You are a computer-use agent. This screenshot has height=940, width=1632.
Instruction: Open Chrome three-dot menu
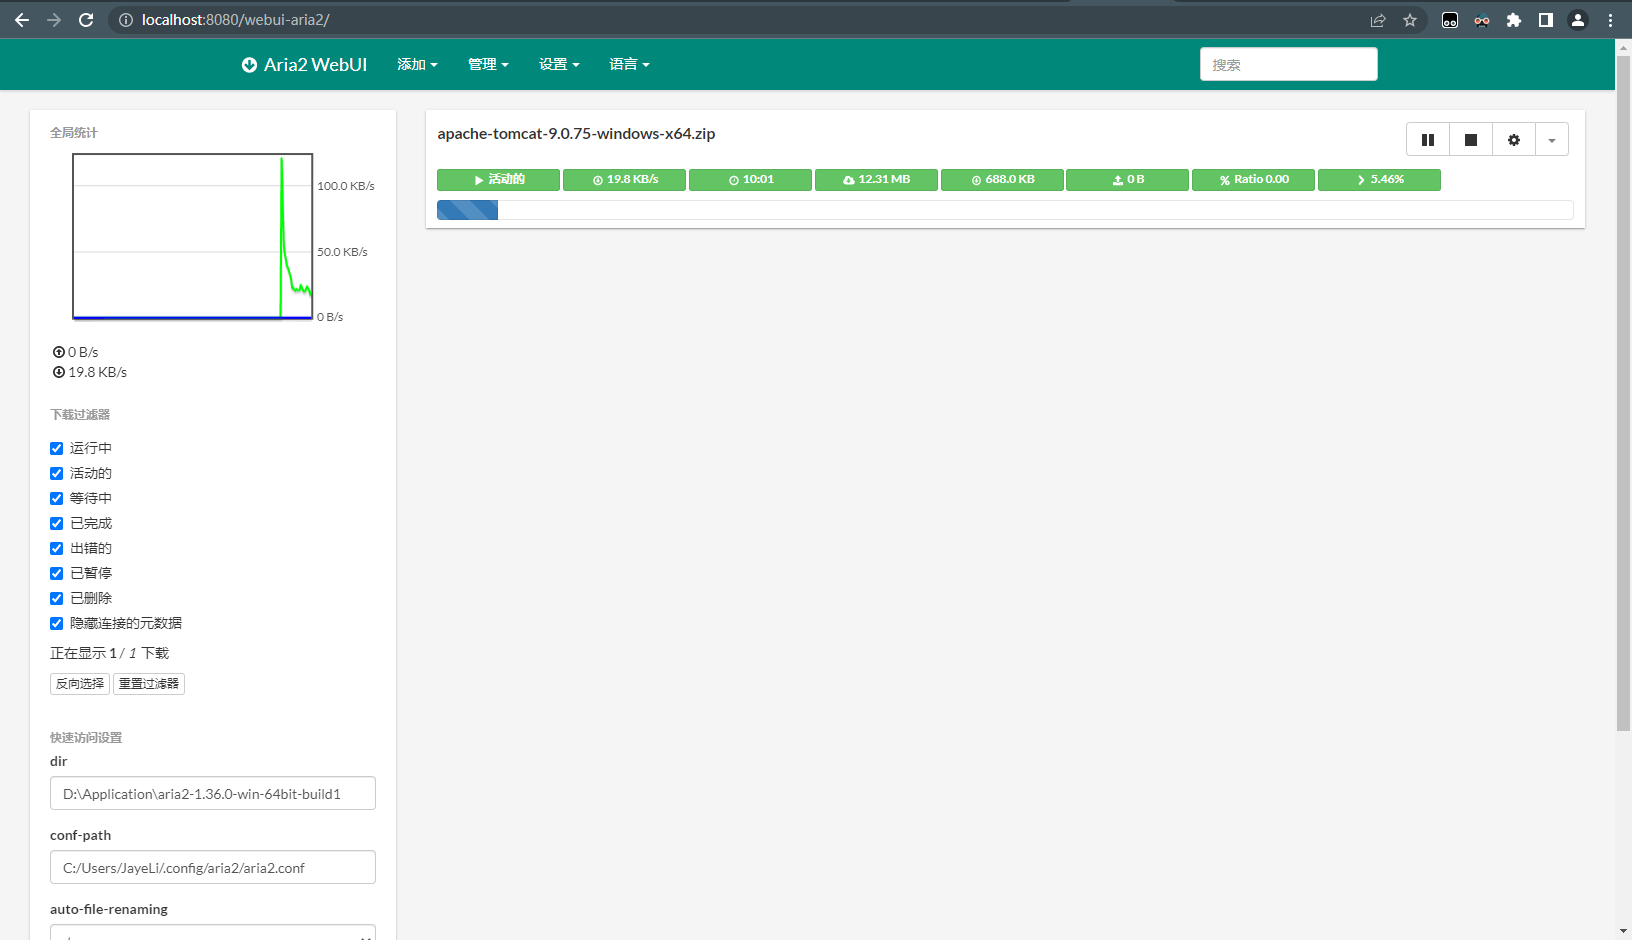tap(1610, 20)
